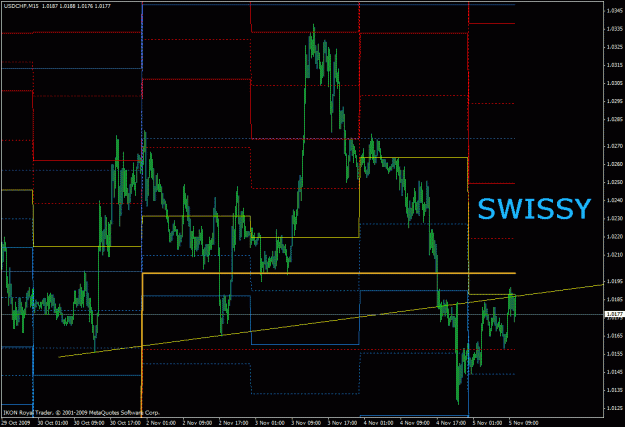Click the 1.0295 price axis label
The width and height of the screenshot is (625, 427).
click(615, 101)
